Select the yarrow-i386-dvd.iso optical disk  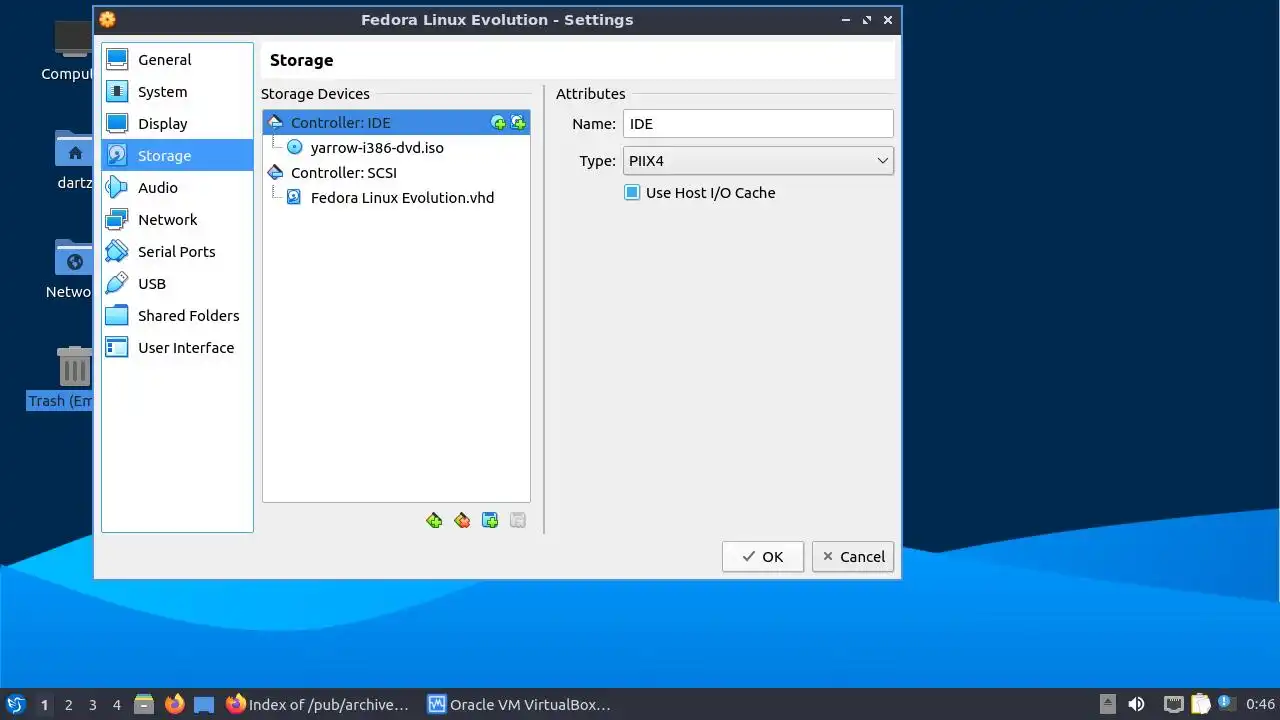pyautogui.click(x=377, y=148)
